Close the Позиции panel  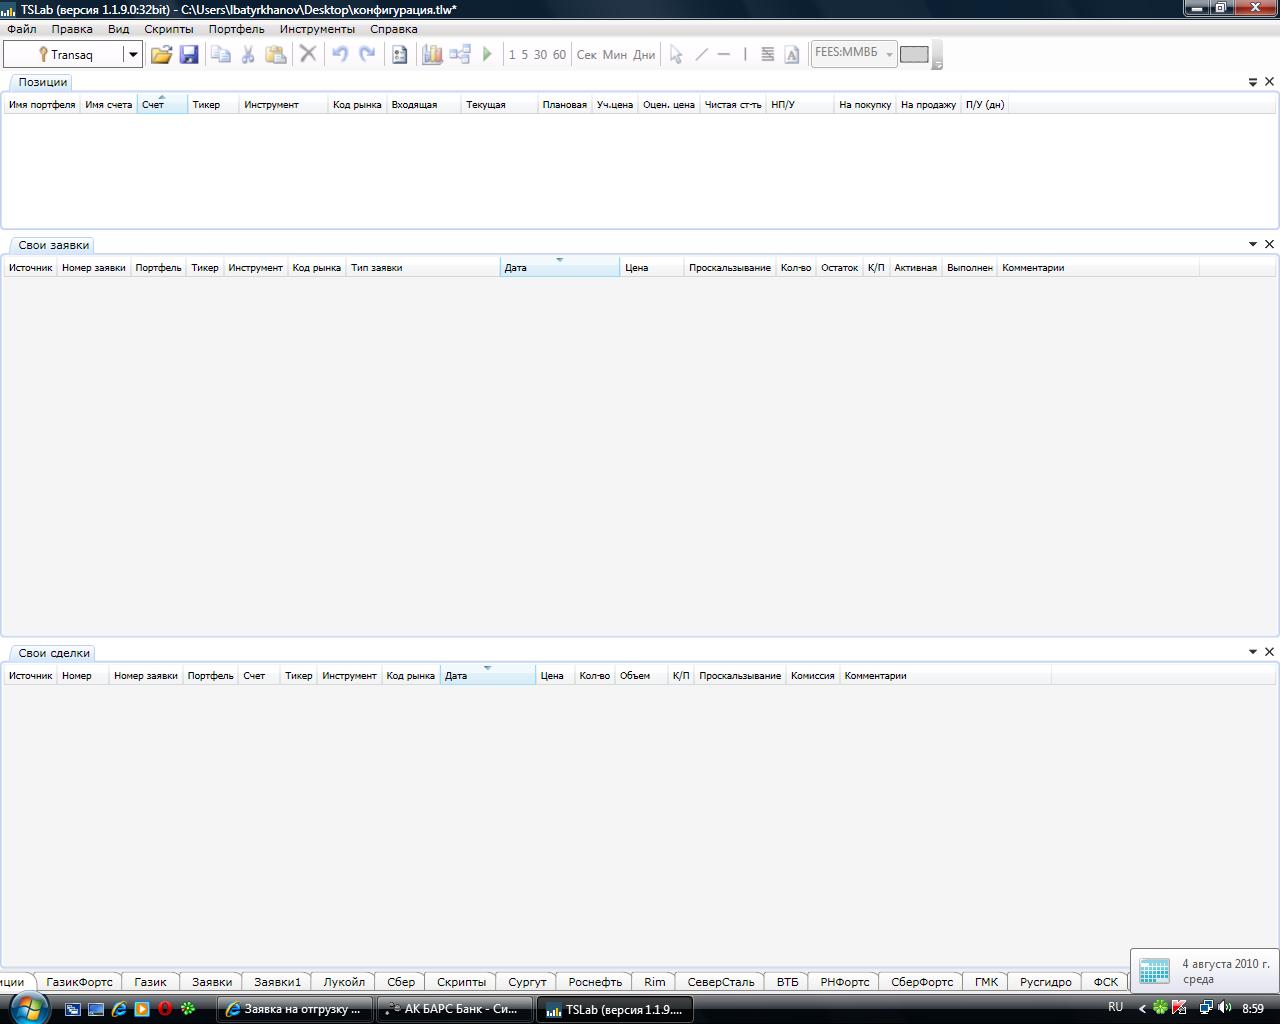[1270, 82]
